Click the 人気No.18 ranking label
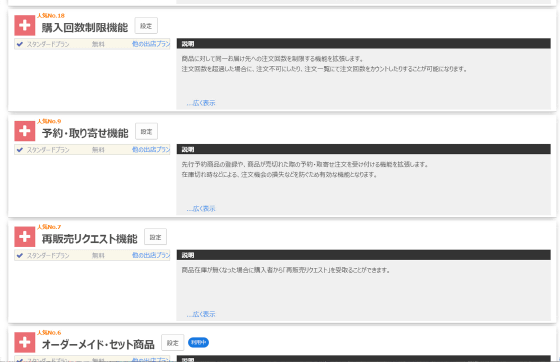The image size is (560, 362). 51,16
